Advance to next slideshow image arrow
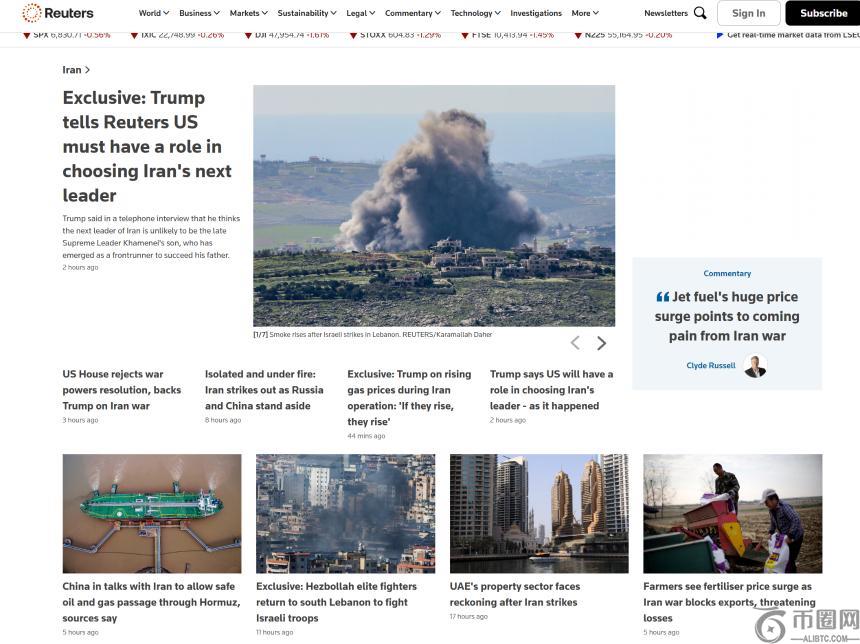The height and width of the screenshot is (644, 860). click(602, 343)
